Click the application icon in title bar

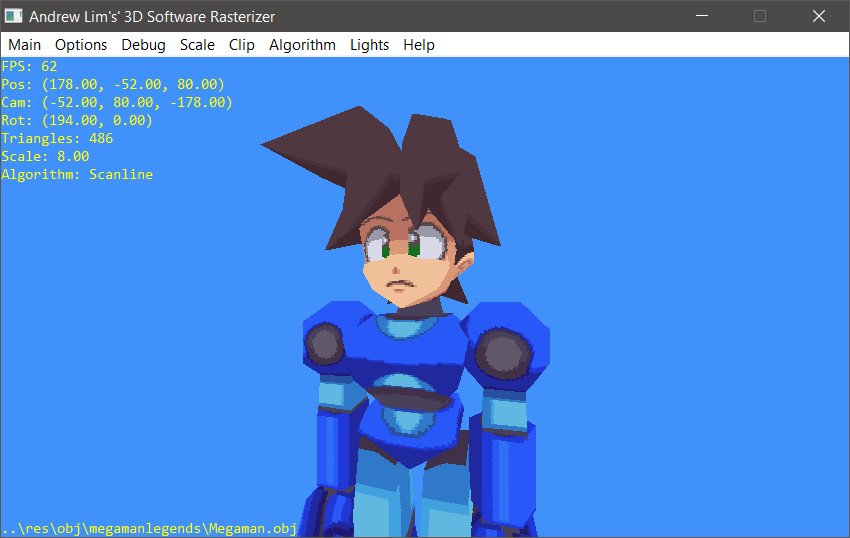14,16
